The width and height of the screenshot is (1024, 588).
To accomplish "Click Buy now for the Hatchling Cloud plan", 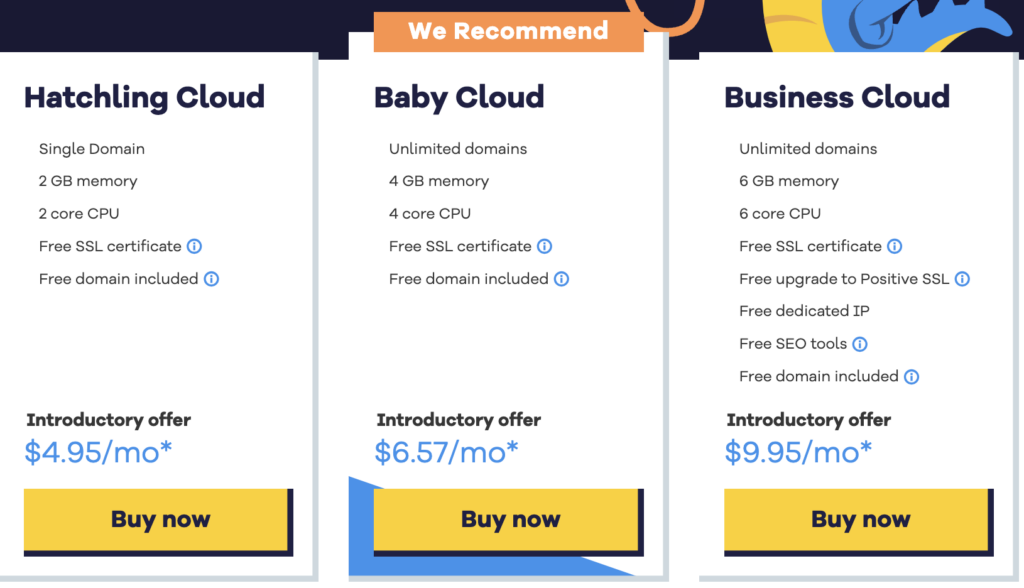I will (x=157, y=519).
